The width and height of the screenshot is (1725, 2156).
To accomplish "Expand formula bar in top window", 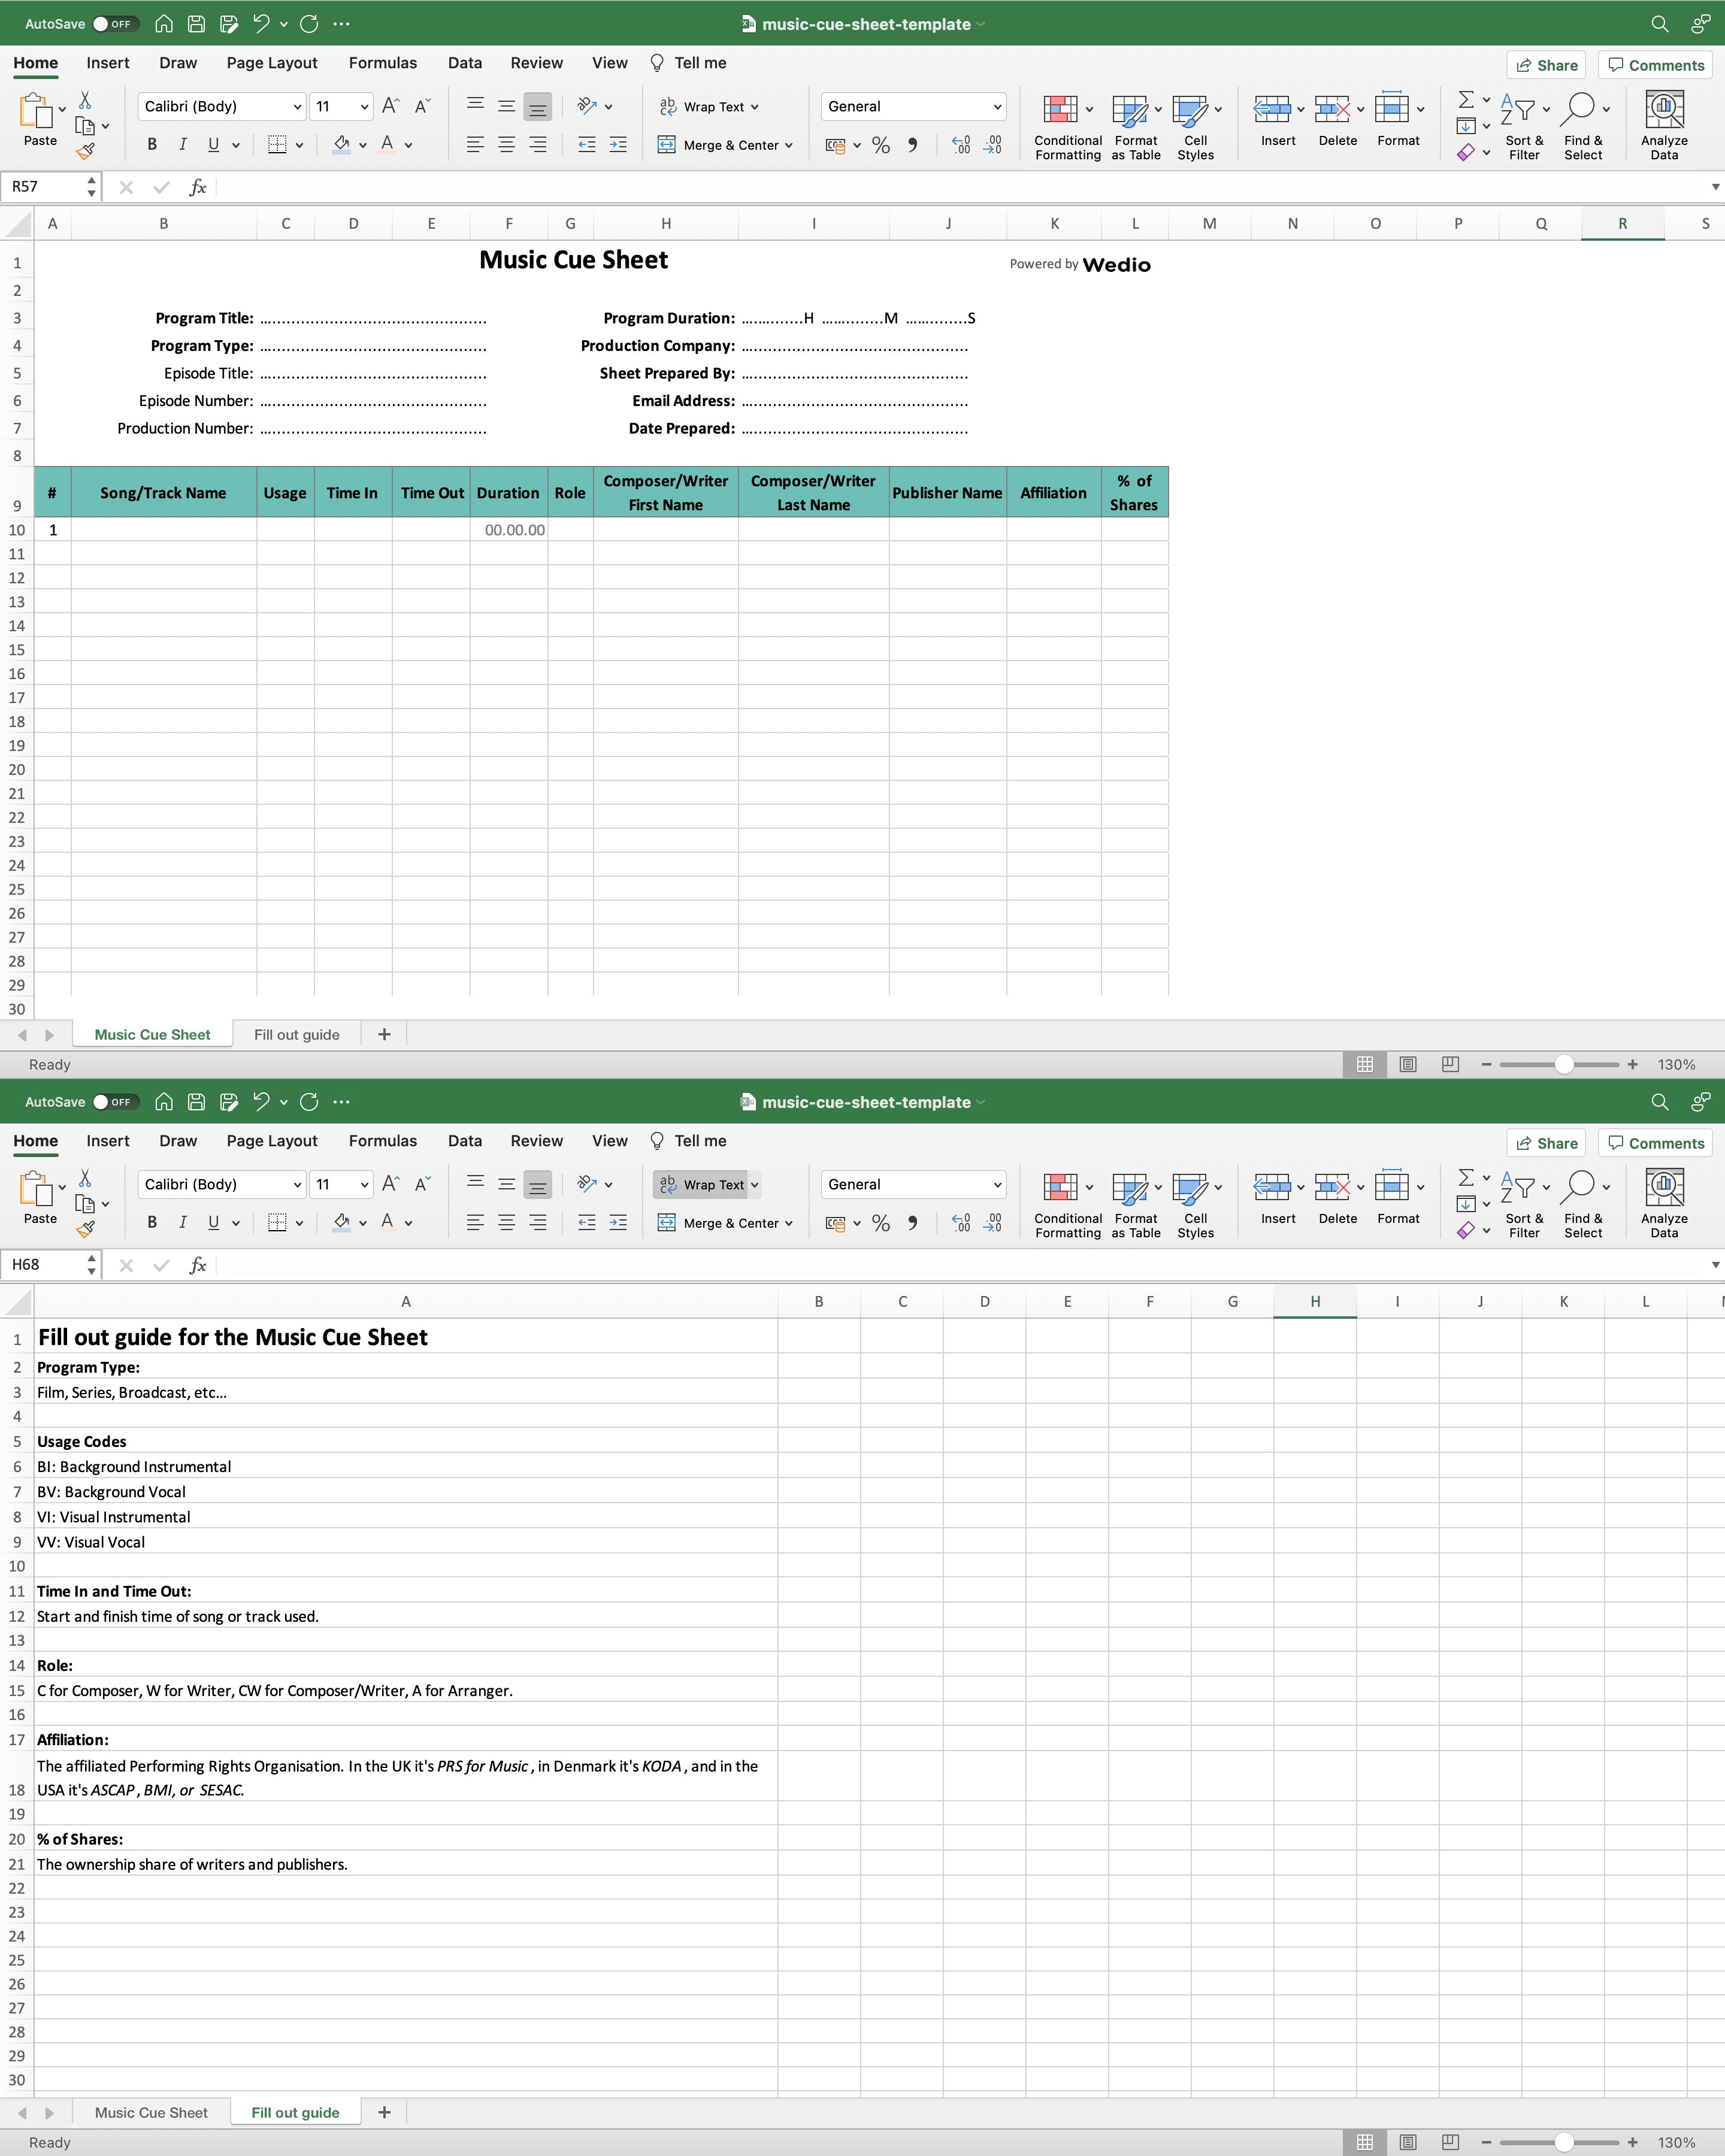I will tap(1715, 187).
